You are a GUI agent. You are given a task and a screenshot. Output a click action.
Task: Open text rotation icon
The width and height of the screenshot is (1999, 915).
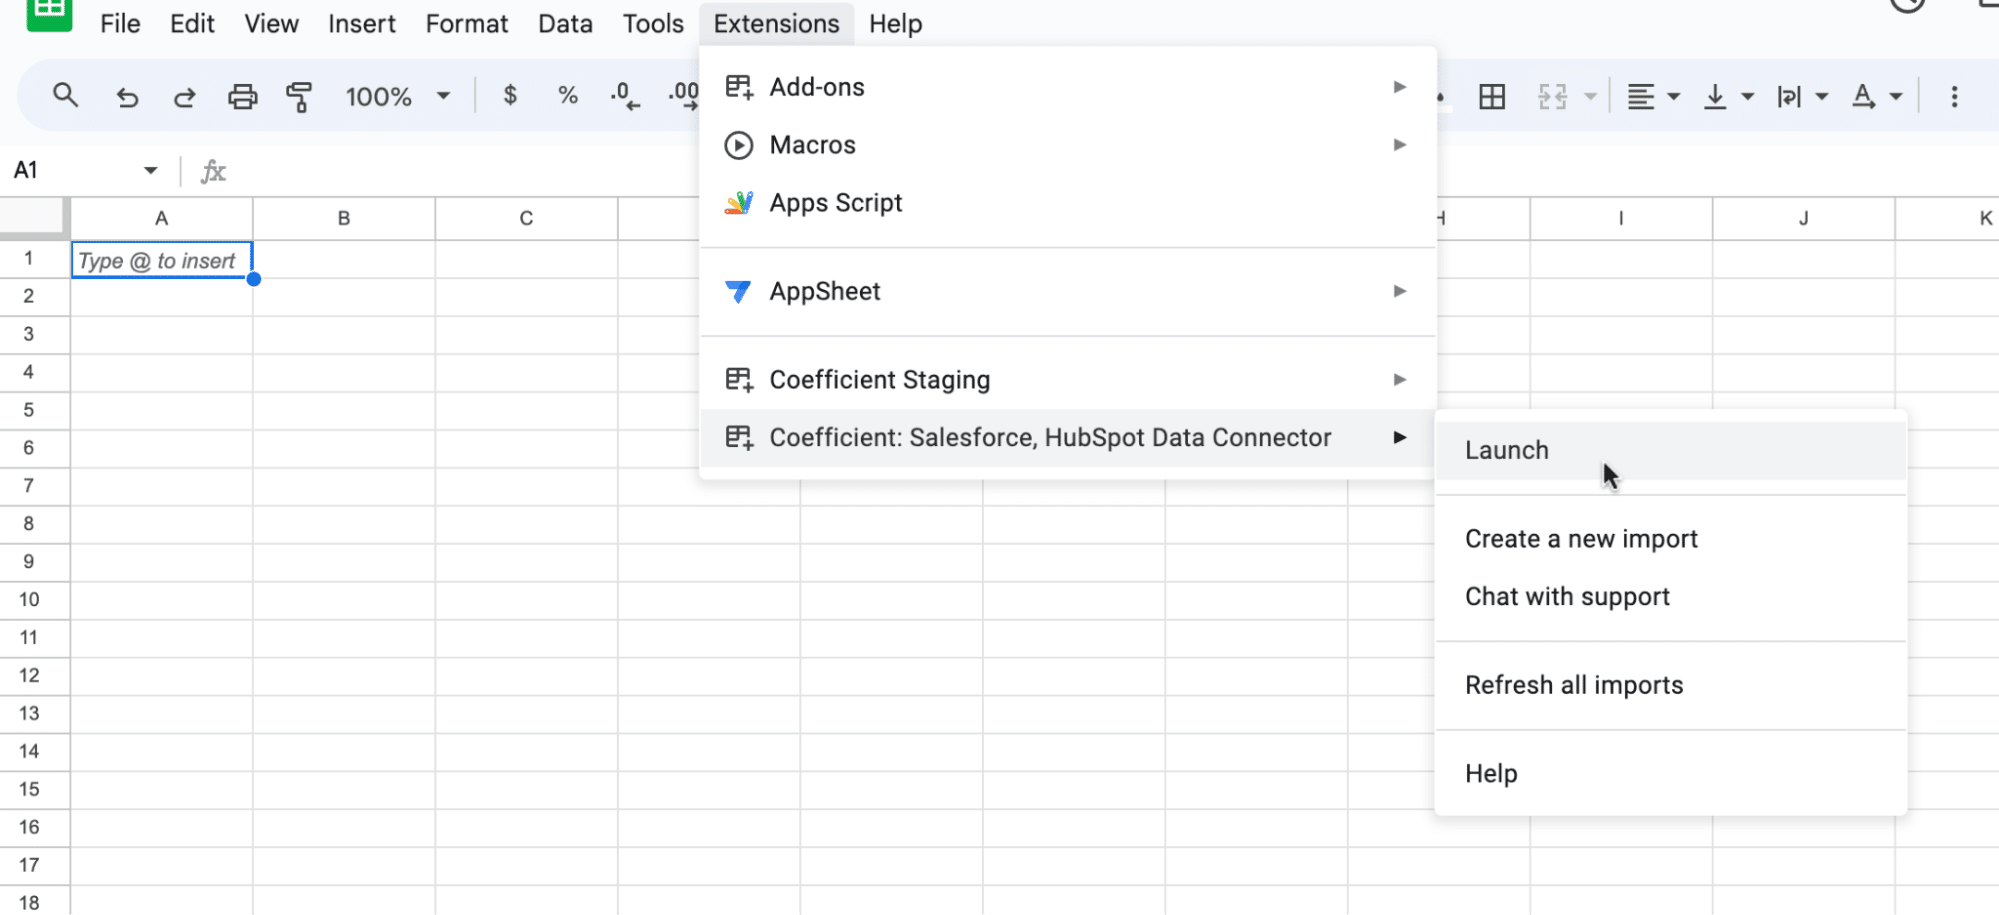pos(1863,97)
